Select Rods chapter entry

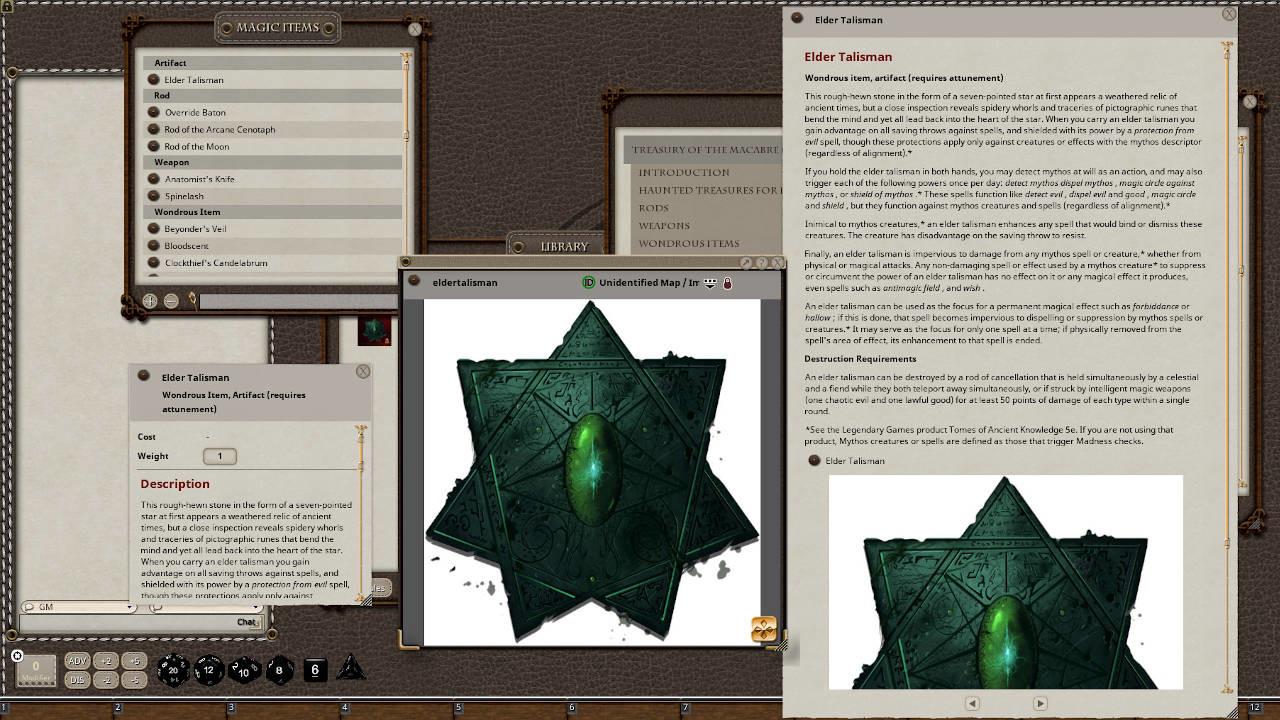point(654,208)
